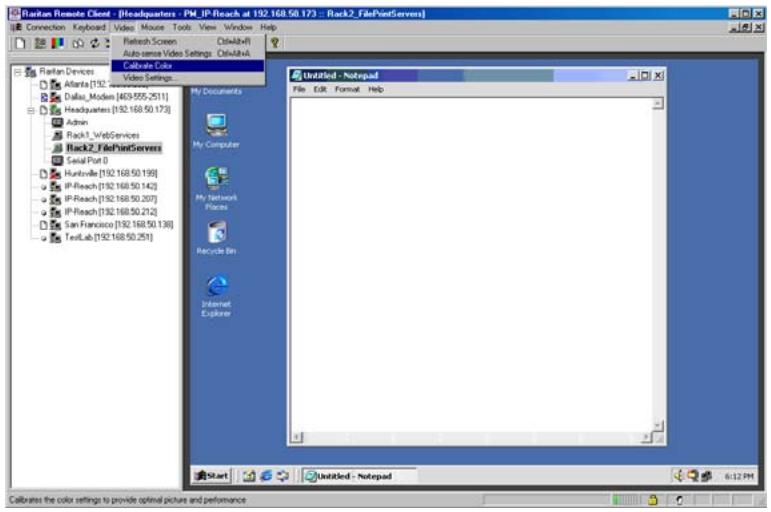Click the green device list toolbar icon
Image resolution: width=771 pixels, height=512 pixels.
40,43
